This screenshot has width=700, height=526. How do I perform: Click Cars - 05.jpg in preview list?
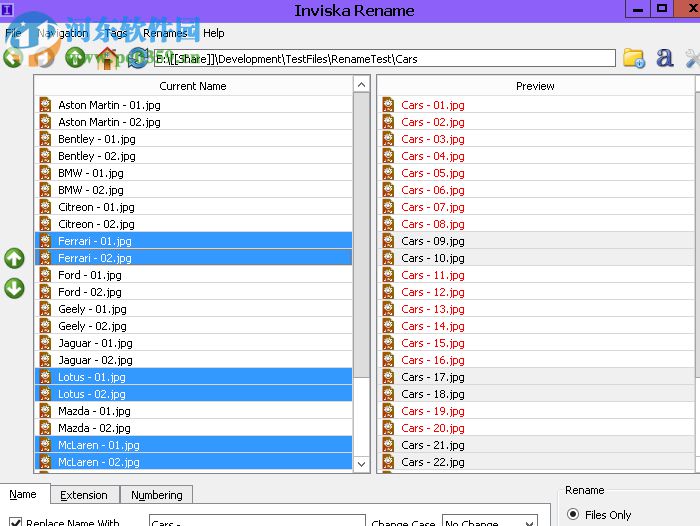tap(536, 172)
